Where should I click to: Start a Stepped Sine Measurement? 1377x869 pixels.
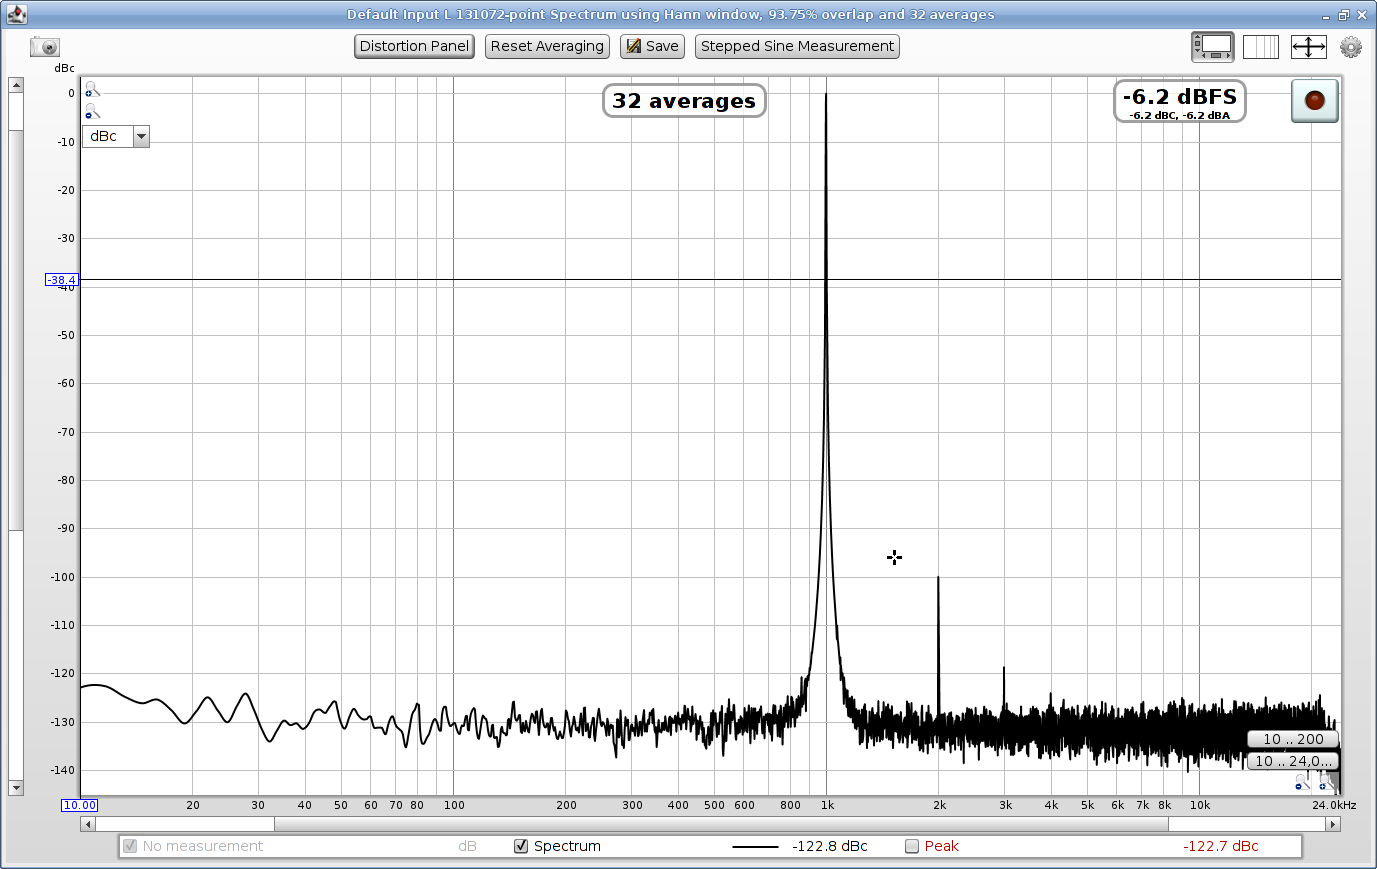(x=797, y=46)
